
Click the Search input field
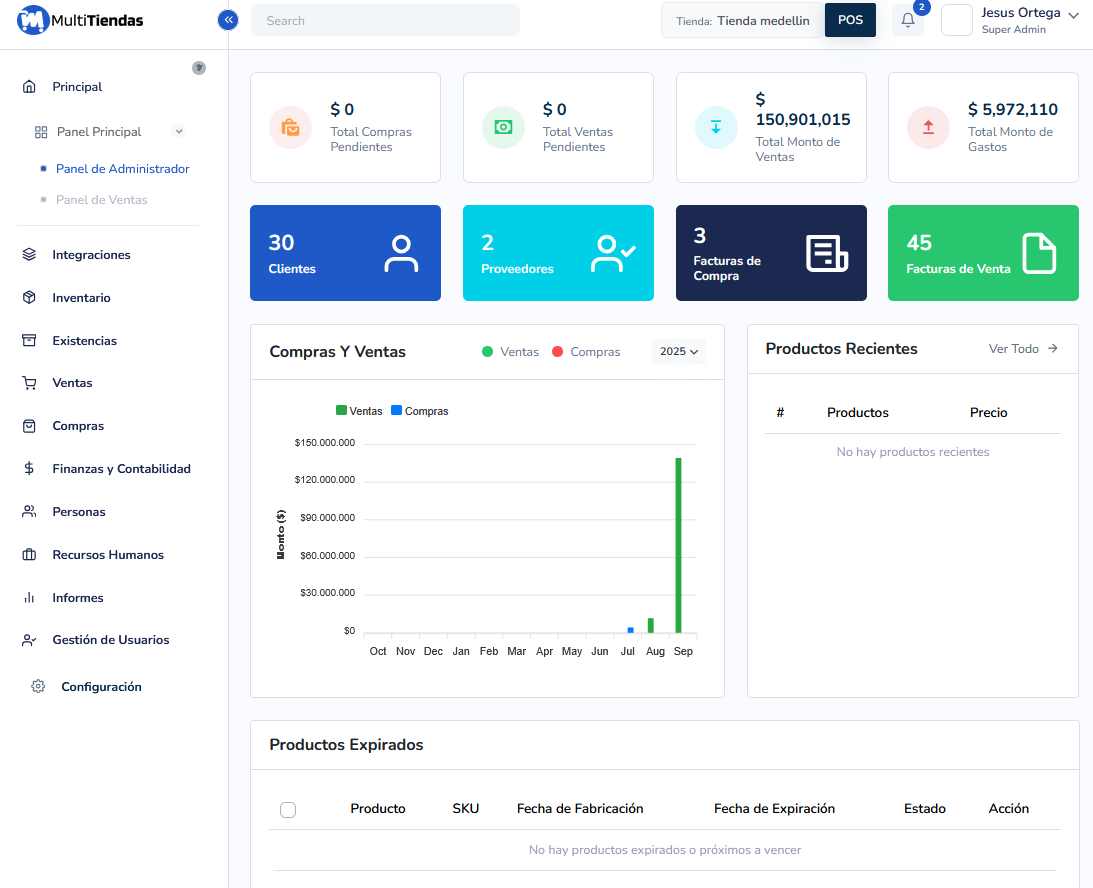point(385,20)
